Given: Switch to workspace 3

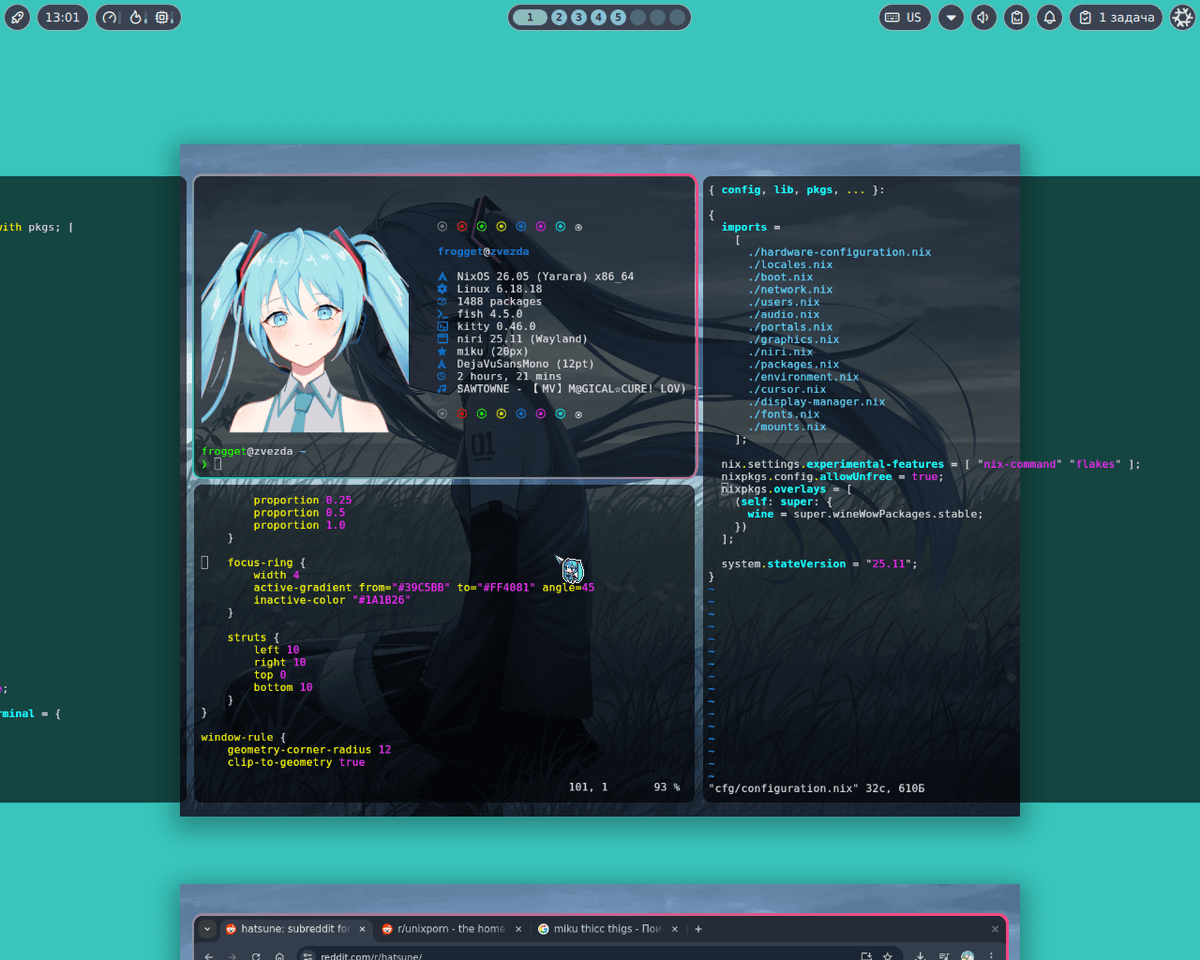Looking at the screenshot, I should coord(579,17).
